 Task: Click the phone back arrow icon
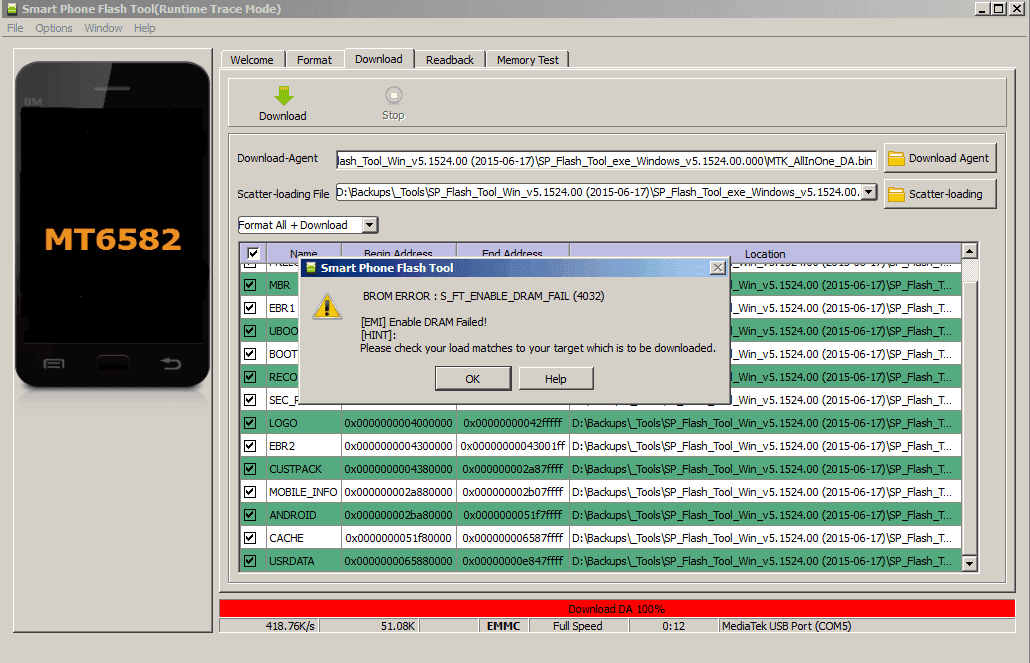point(171,363)
